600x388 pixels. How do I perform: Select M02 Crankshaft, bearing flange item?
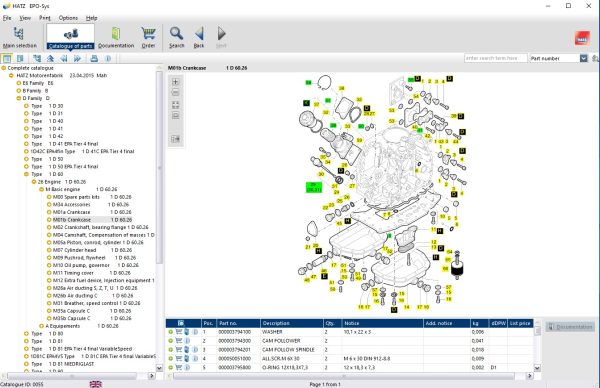(x=100, y=227)
